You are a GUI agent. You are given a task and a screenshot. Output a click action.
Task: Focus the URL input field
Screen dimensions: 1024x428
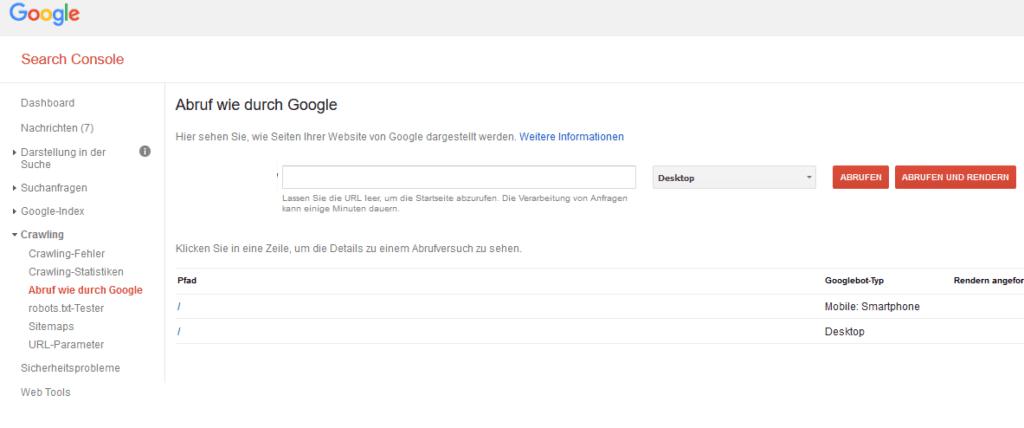[x=458, y=177]
